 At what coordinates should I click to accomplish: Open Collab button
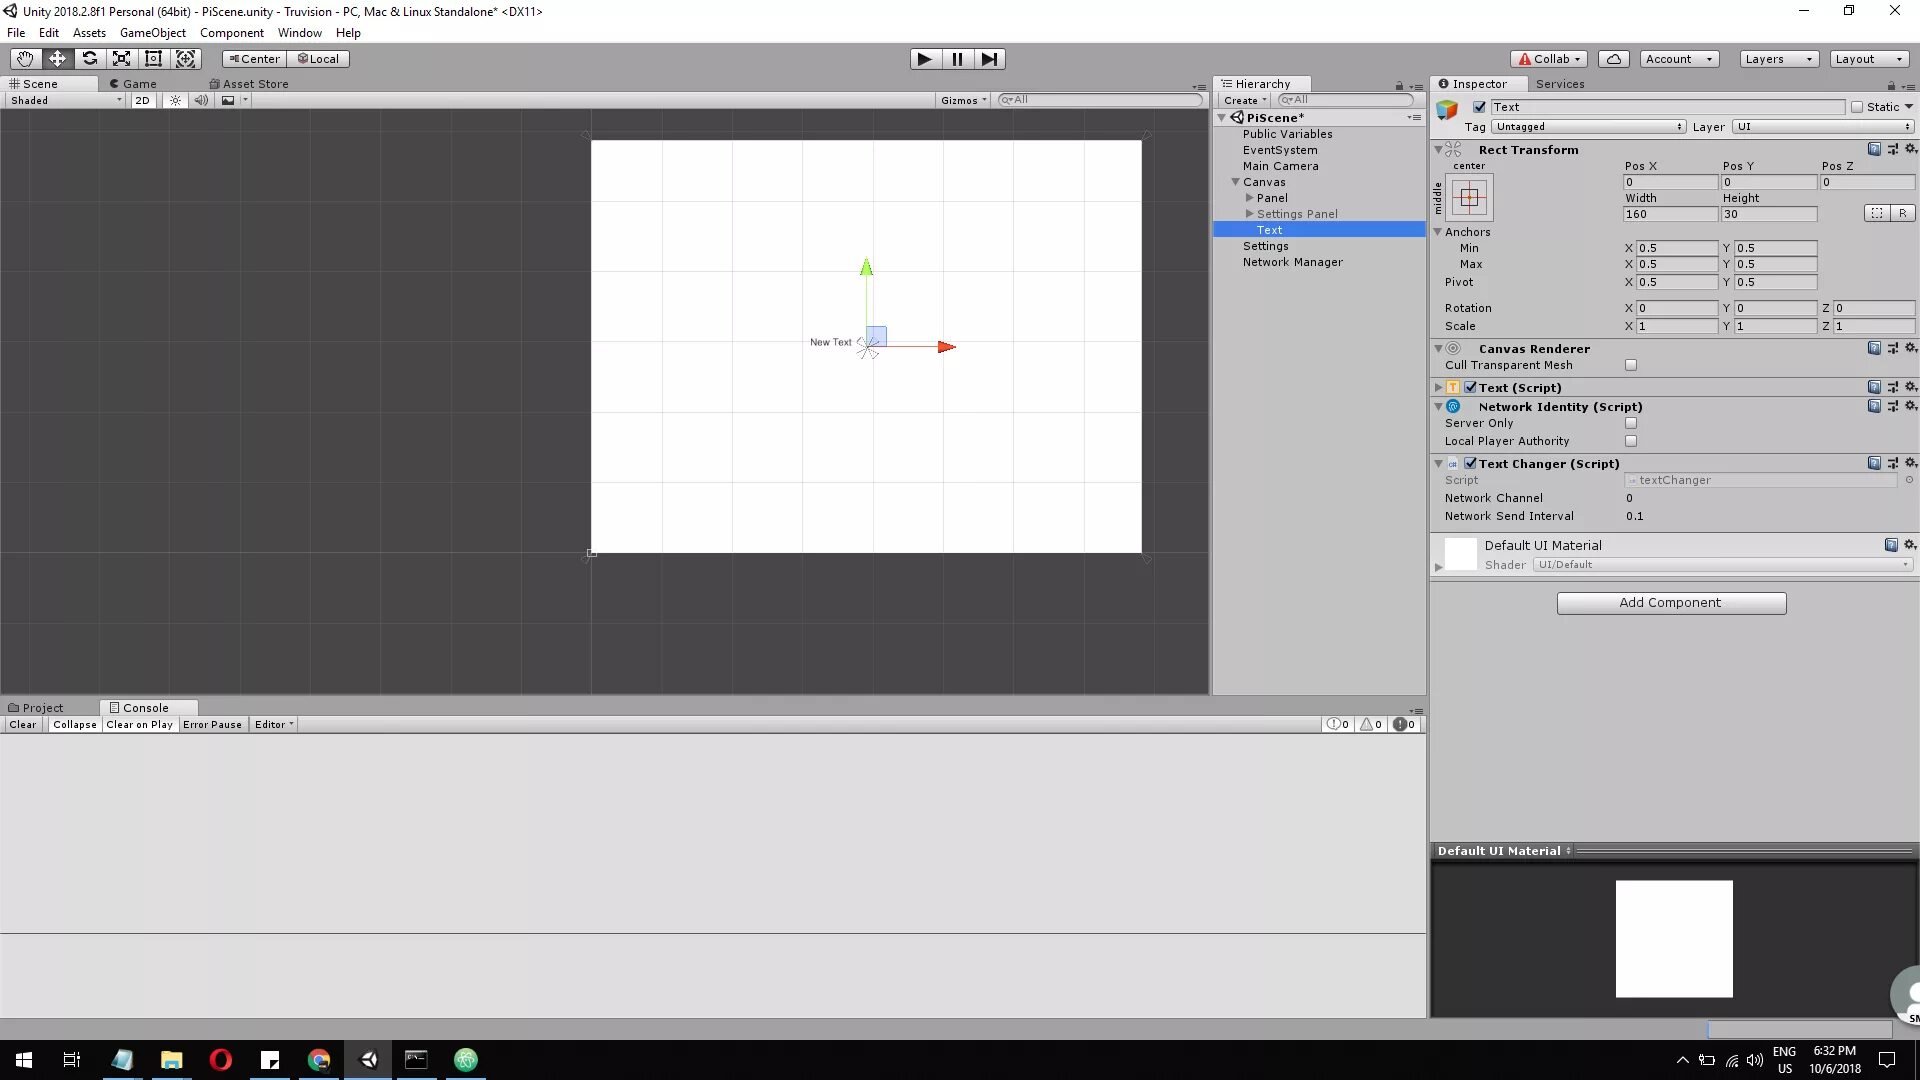[x=1549, y=59]
